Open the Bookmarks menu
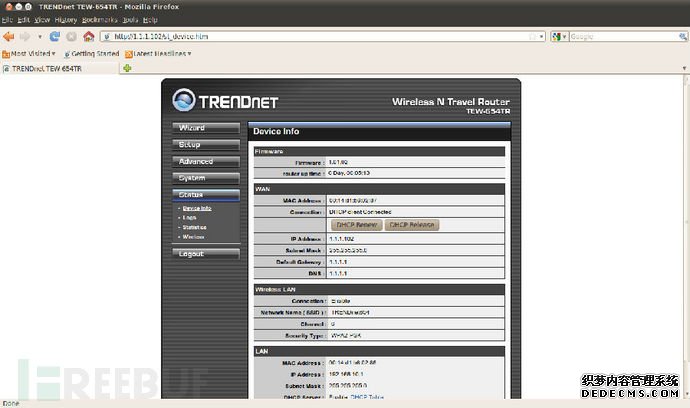This screenshot has height=408, width=690. (99, 20)
